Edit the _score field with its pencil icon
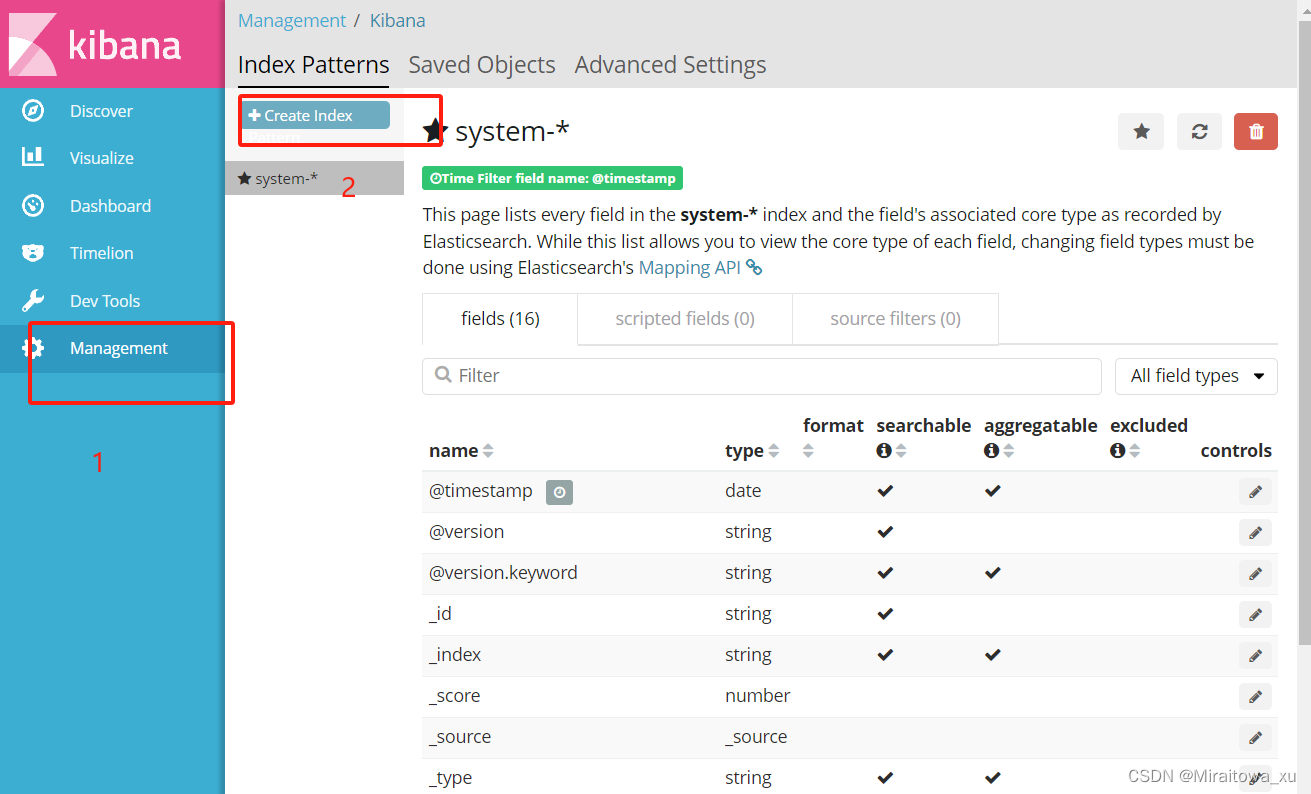Image resolution: width=1311 pixels, height=794 pixels. click(x=1255, y=696)
